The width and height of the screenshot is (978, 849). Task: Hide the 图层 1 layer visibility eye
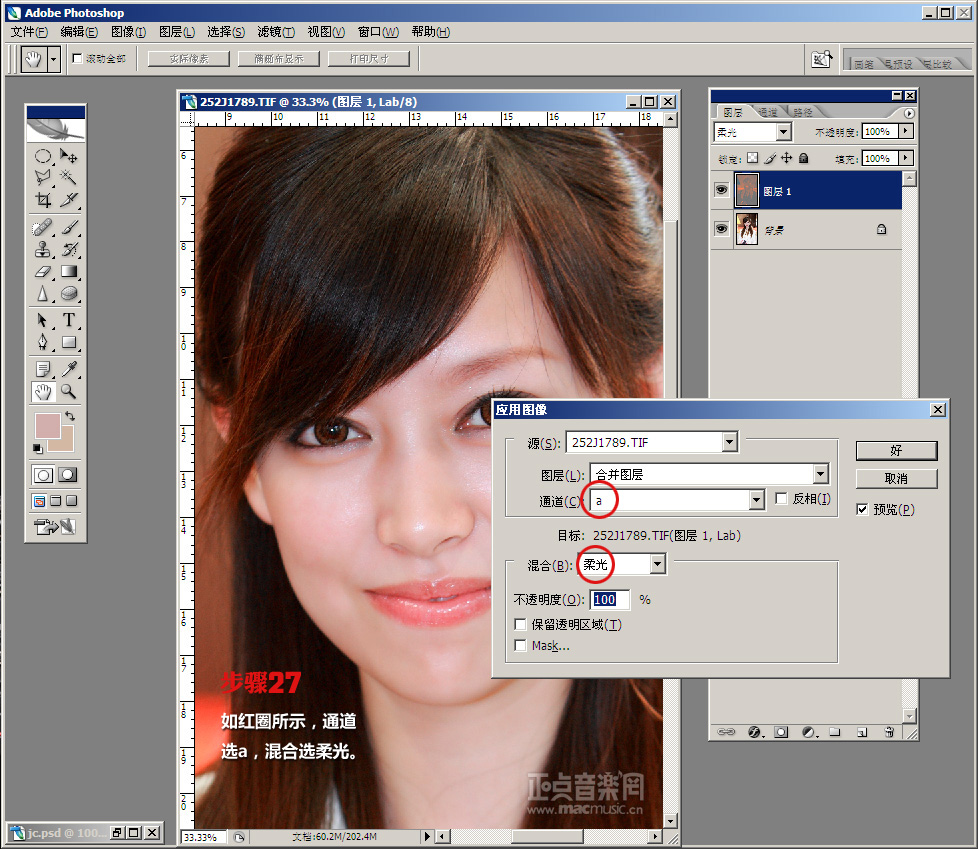[721, 190]
